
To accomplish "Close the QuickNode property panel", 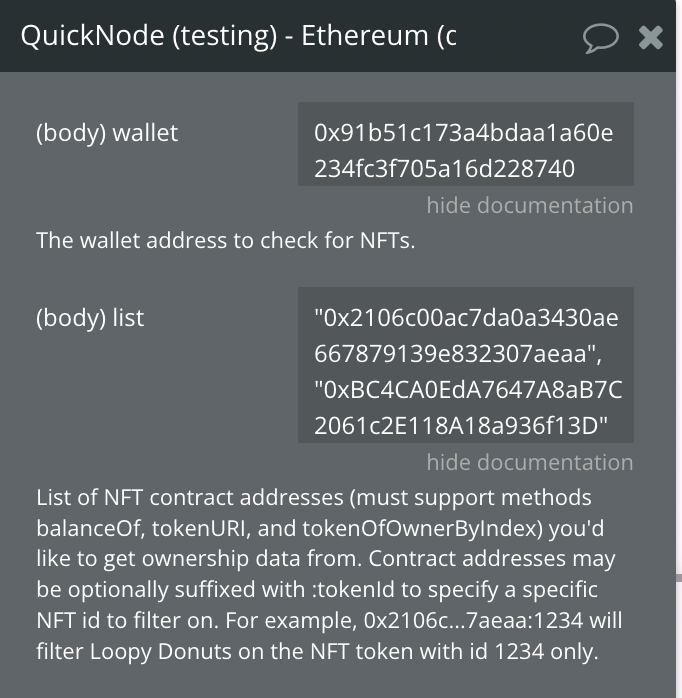I will tap(651, 38).
